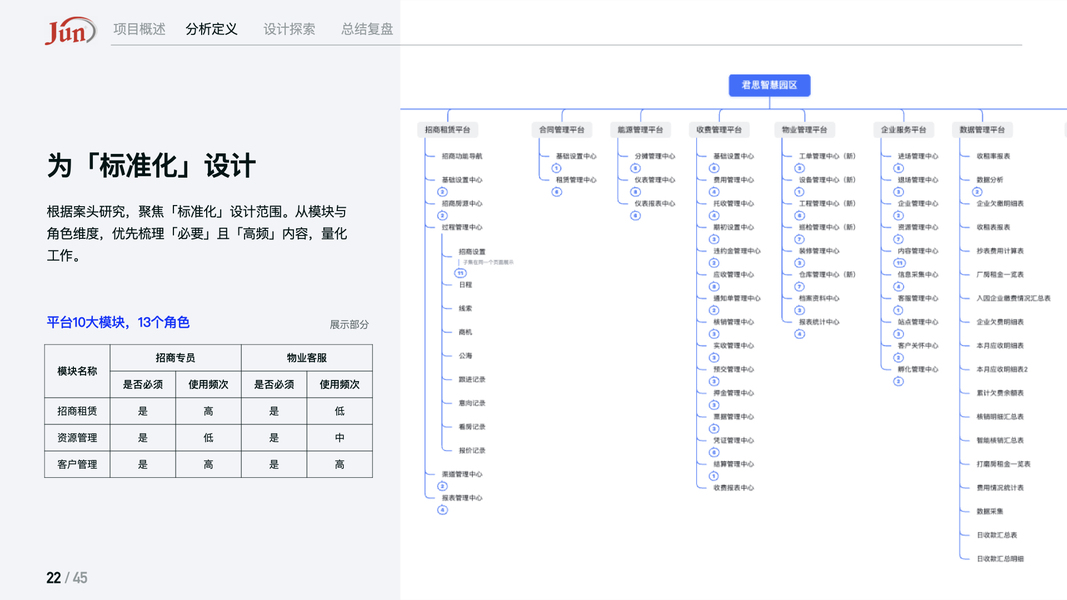The height and width of the screenshot is (600, 1067).
Task: Select the 能源管理平台 node
Action: point(640,129)
